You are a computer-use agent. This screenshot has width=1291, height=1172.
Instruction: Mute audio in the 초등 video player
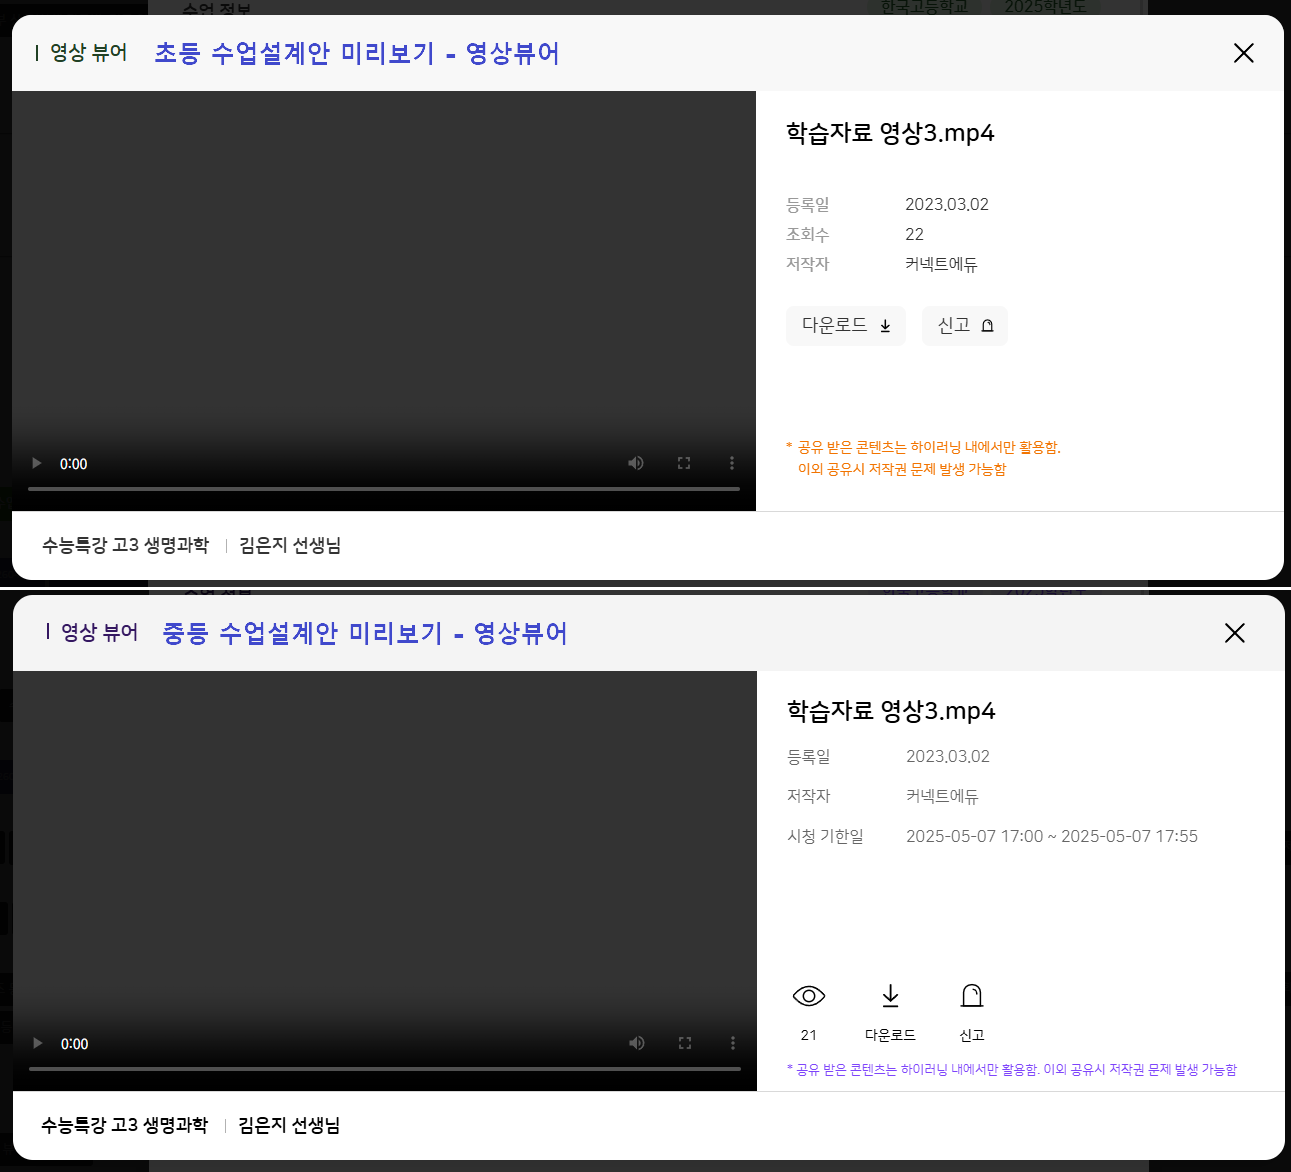(x=636, y=463)
